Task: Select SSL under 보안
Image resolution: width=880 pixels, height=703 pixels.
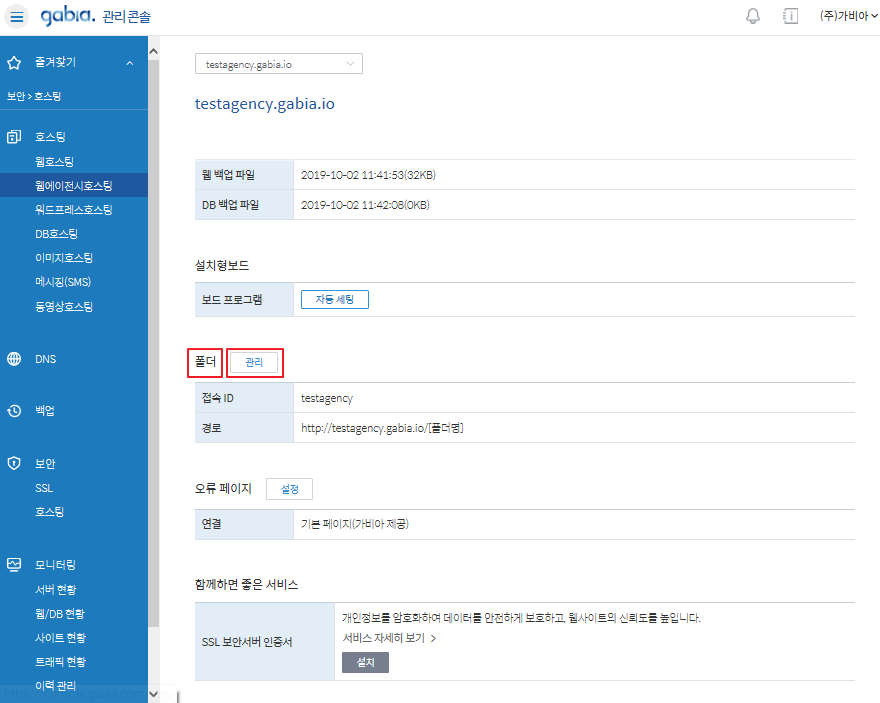Action: [x=44, y=488]
